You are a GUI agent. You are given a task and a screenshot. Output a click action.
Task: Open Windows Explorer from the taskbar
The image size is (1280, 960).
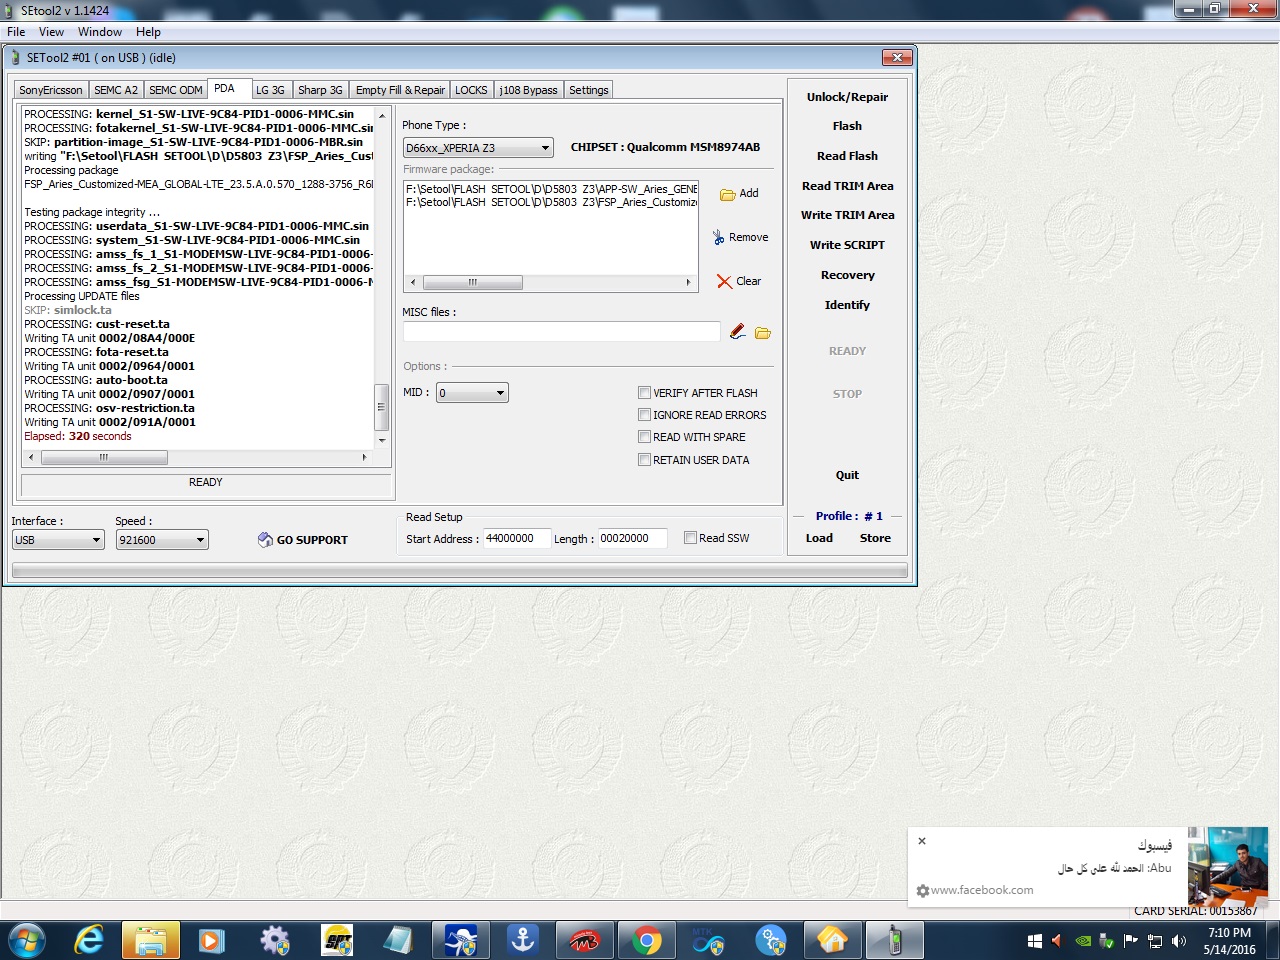151,941
